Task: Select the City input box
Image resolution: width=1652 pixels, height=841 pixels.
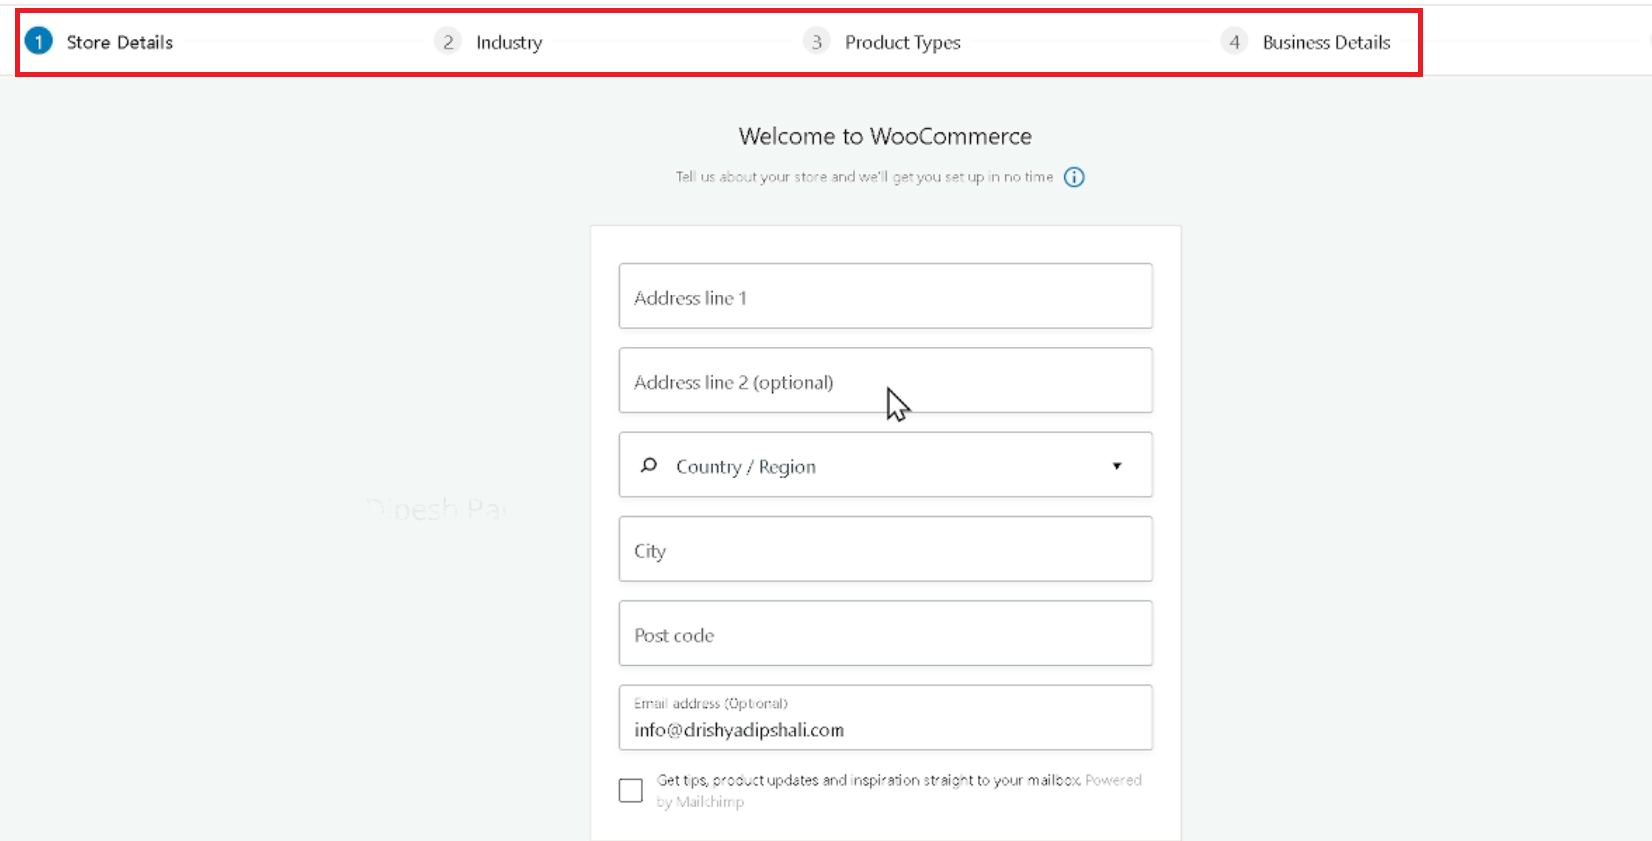Action: tap(885, 550)
